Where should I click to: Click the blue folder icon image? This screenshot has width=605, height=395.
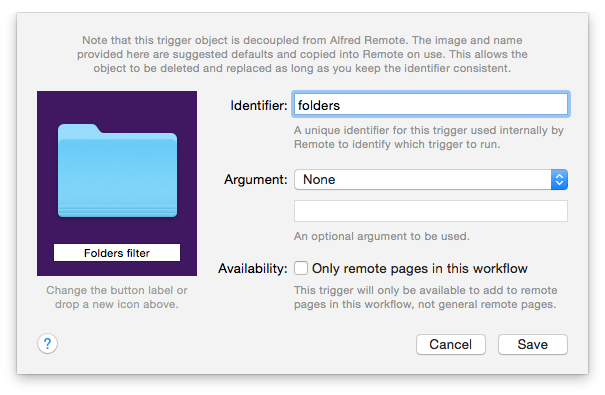pos(117,170)
